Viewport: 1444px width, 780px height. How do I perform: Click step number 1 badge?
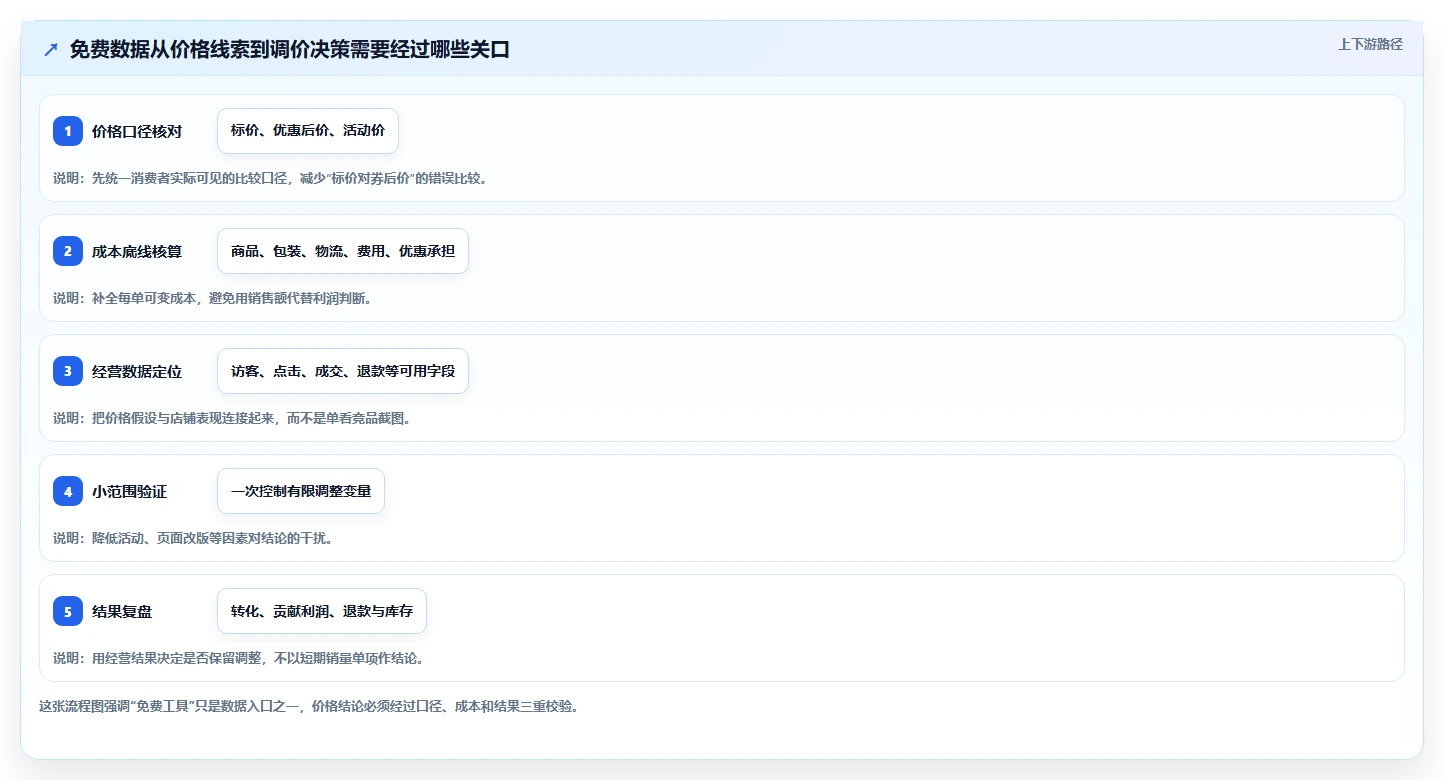point(68,131)
